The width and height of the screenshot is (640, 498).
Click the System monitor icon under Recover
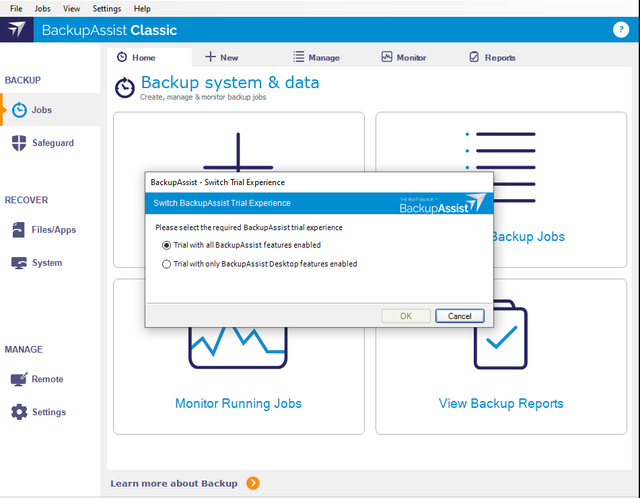point(19,263)
